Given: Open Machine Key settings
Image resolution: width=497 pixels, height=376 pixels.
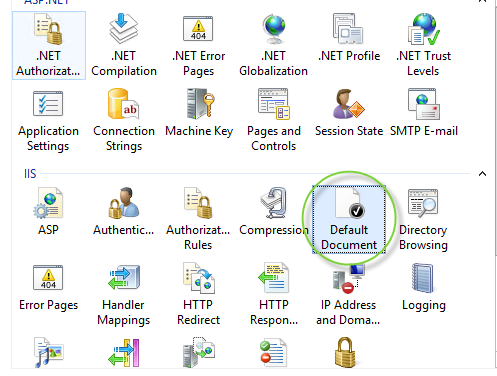Looking at the screenshot, I should click(x=199, y=113).
